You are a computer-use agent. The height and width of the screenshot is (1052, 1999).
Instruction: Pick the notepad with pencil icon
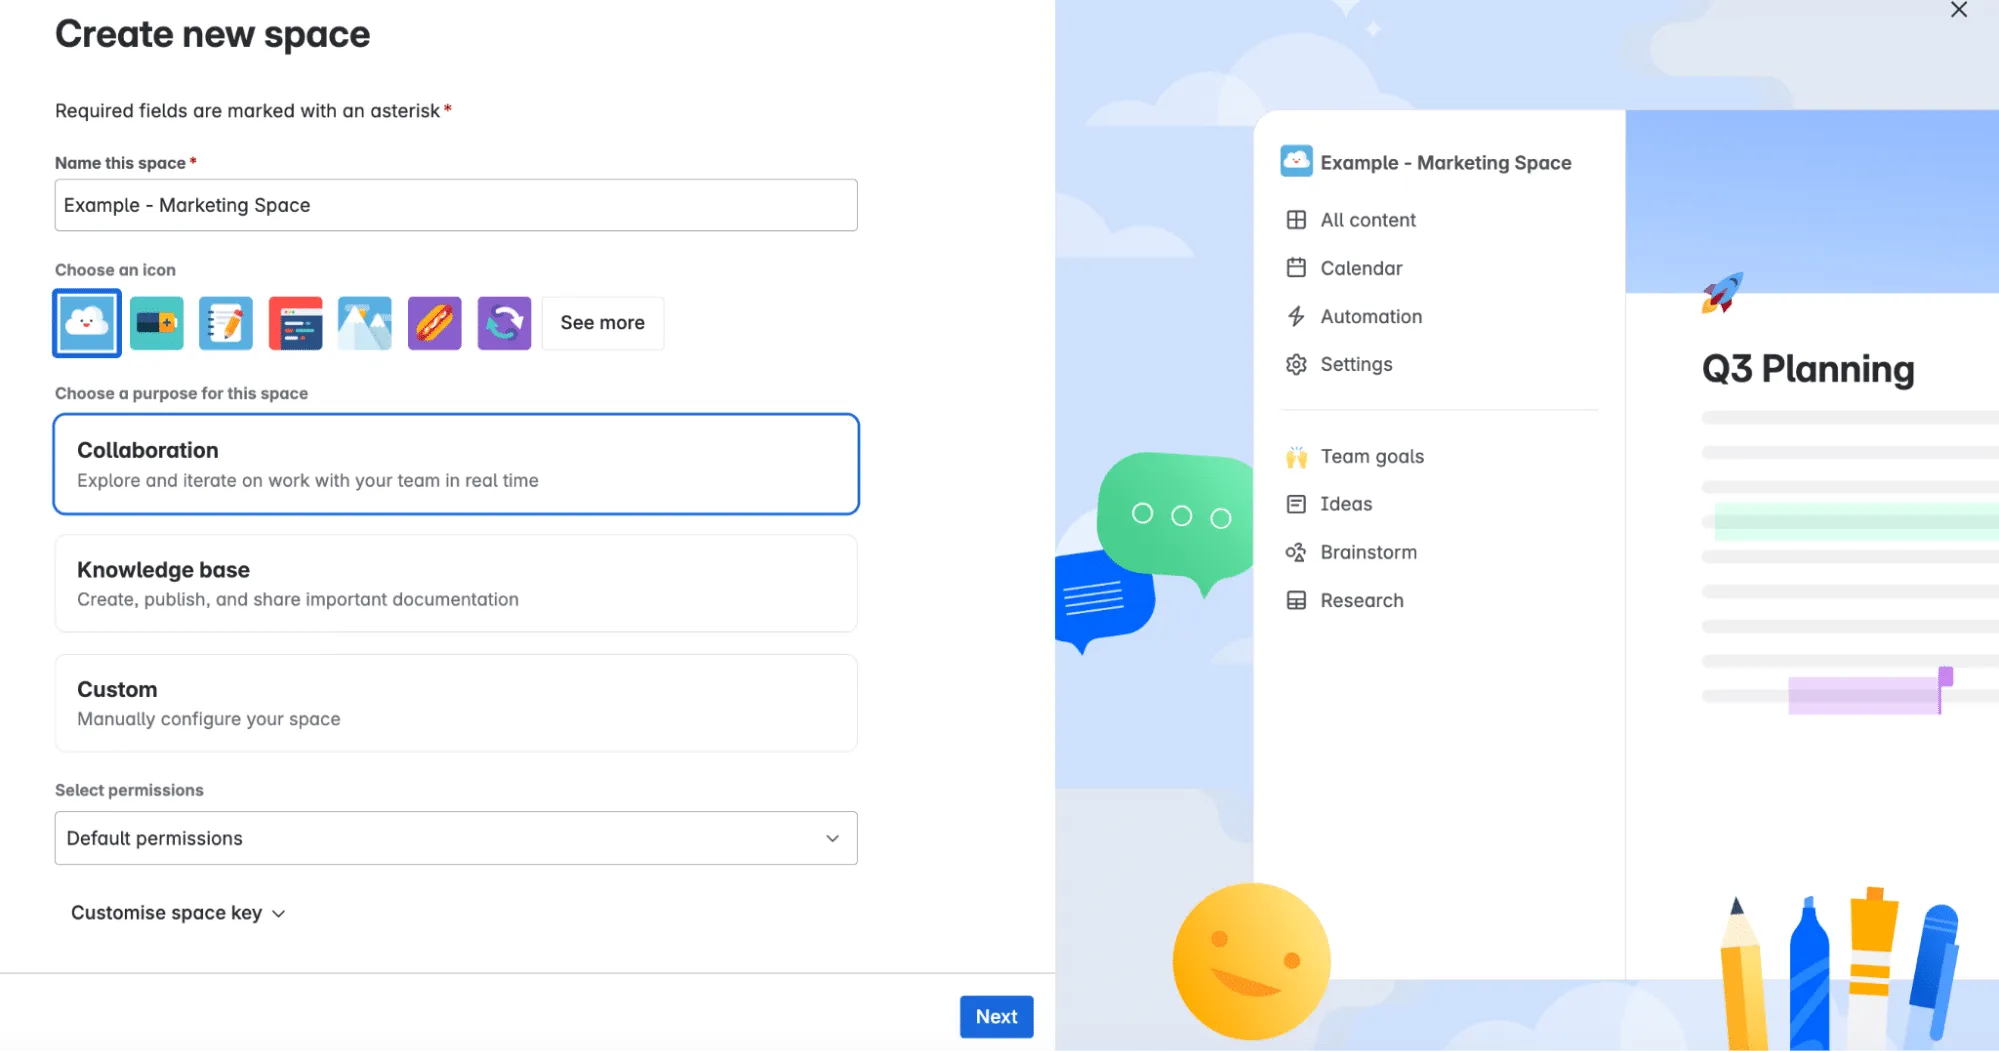(226, 323)
